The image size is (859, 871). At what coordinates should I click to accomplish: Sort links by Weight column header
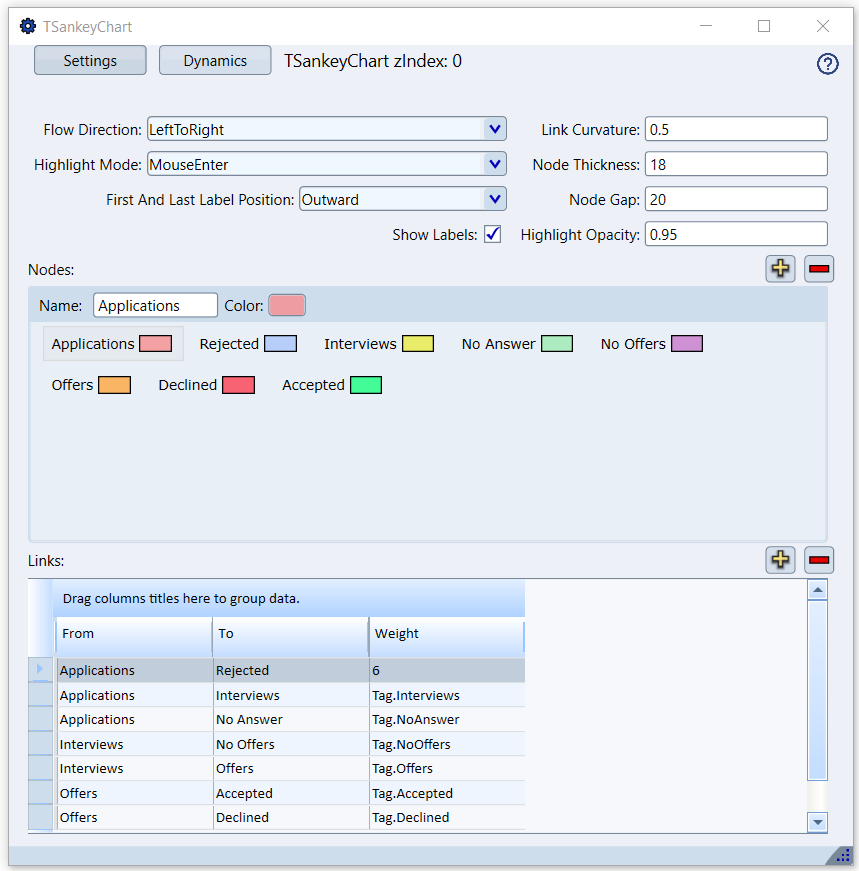[446, 634]
